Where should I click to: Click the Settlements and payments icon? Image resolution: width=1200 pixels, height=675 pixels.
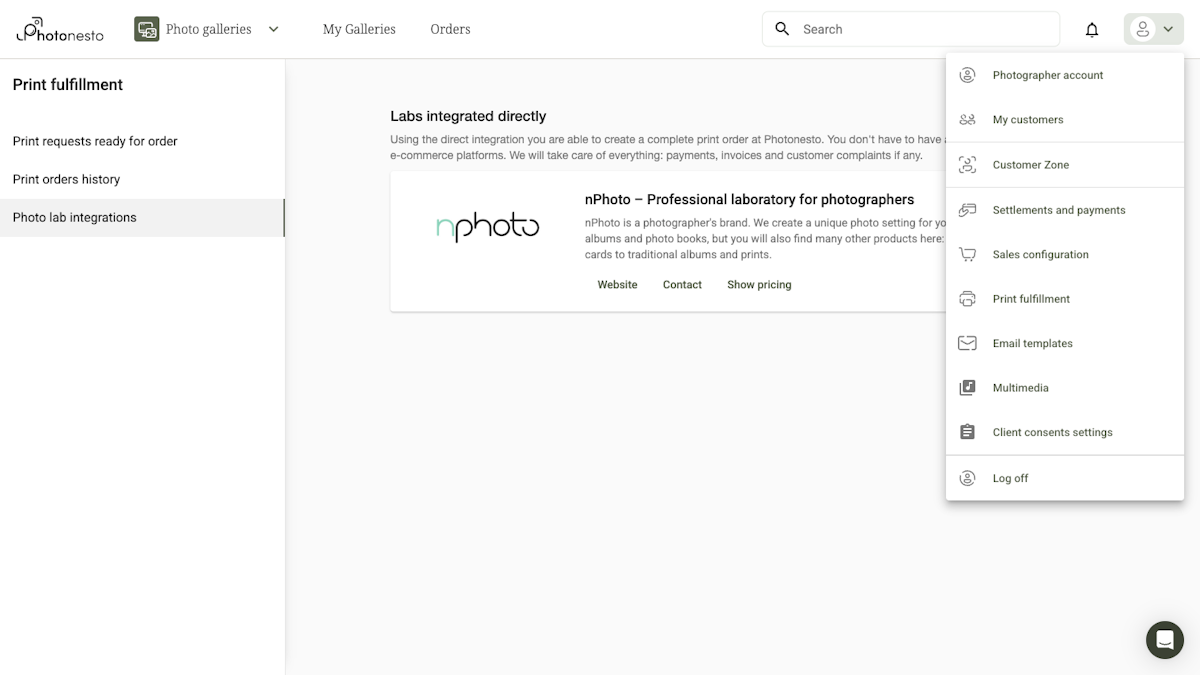click(967, 209)
